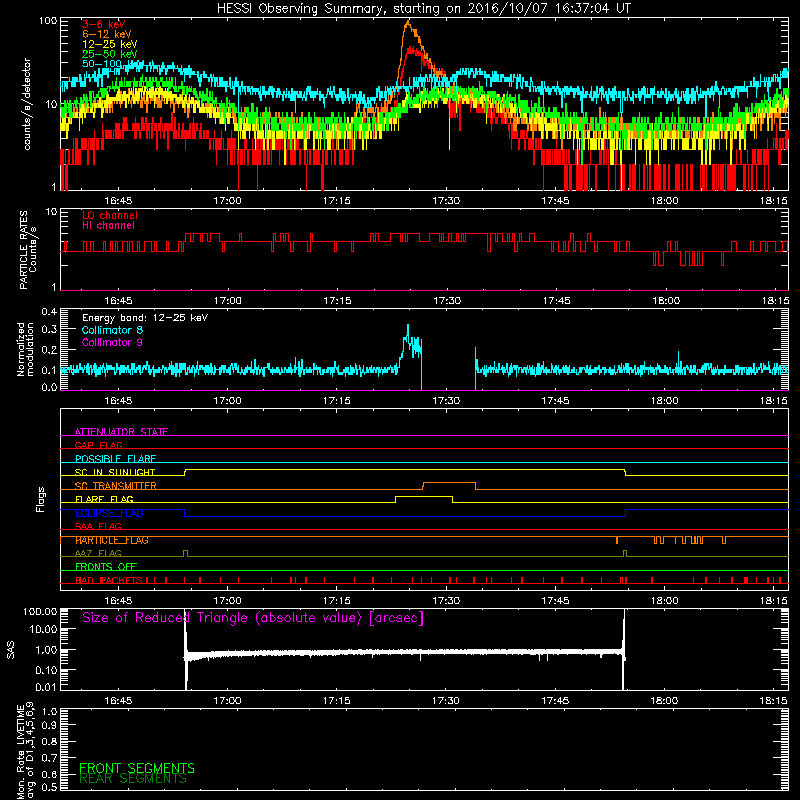Click the 18:00 tick under modulation panel
Image resolution: width=800 pixels, height=800 pixels.
(x=665, y=401)
